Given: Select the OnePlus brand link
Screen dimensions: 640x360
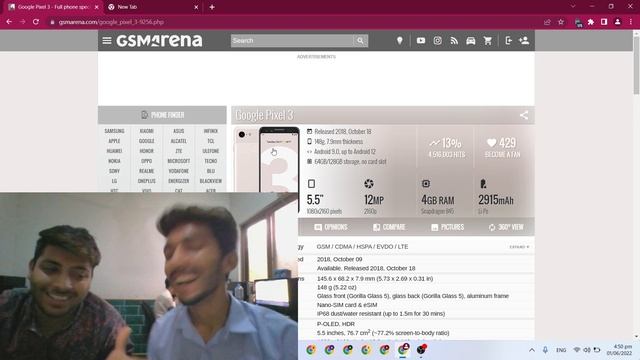Looking at the screenshot, I should tap(147, 181).
